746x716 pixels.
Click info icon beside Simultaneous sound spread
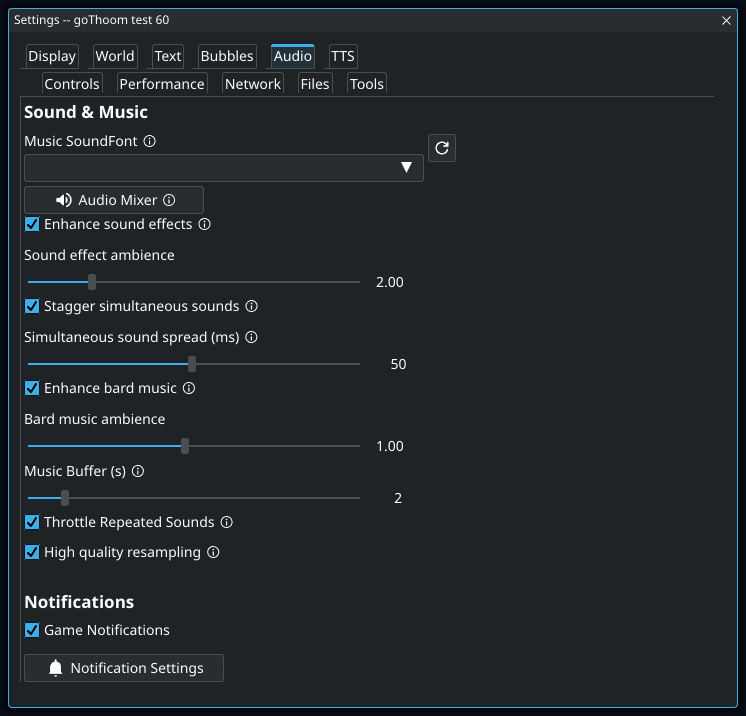coord(251,337)
